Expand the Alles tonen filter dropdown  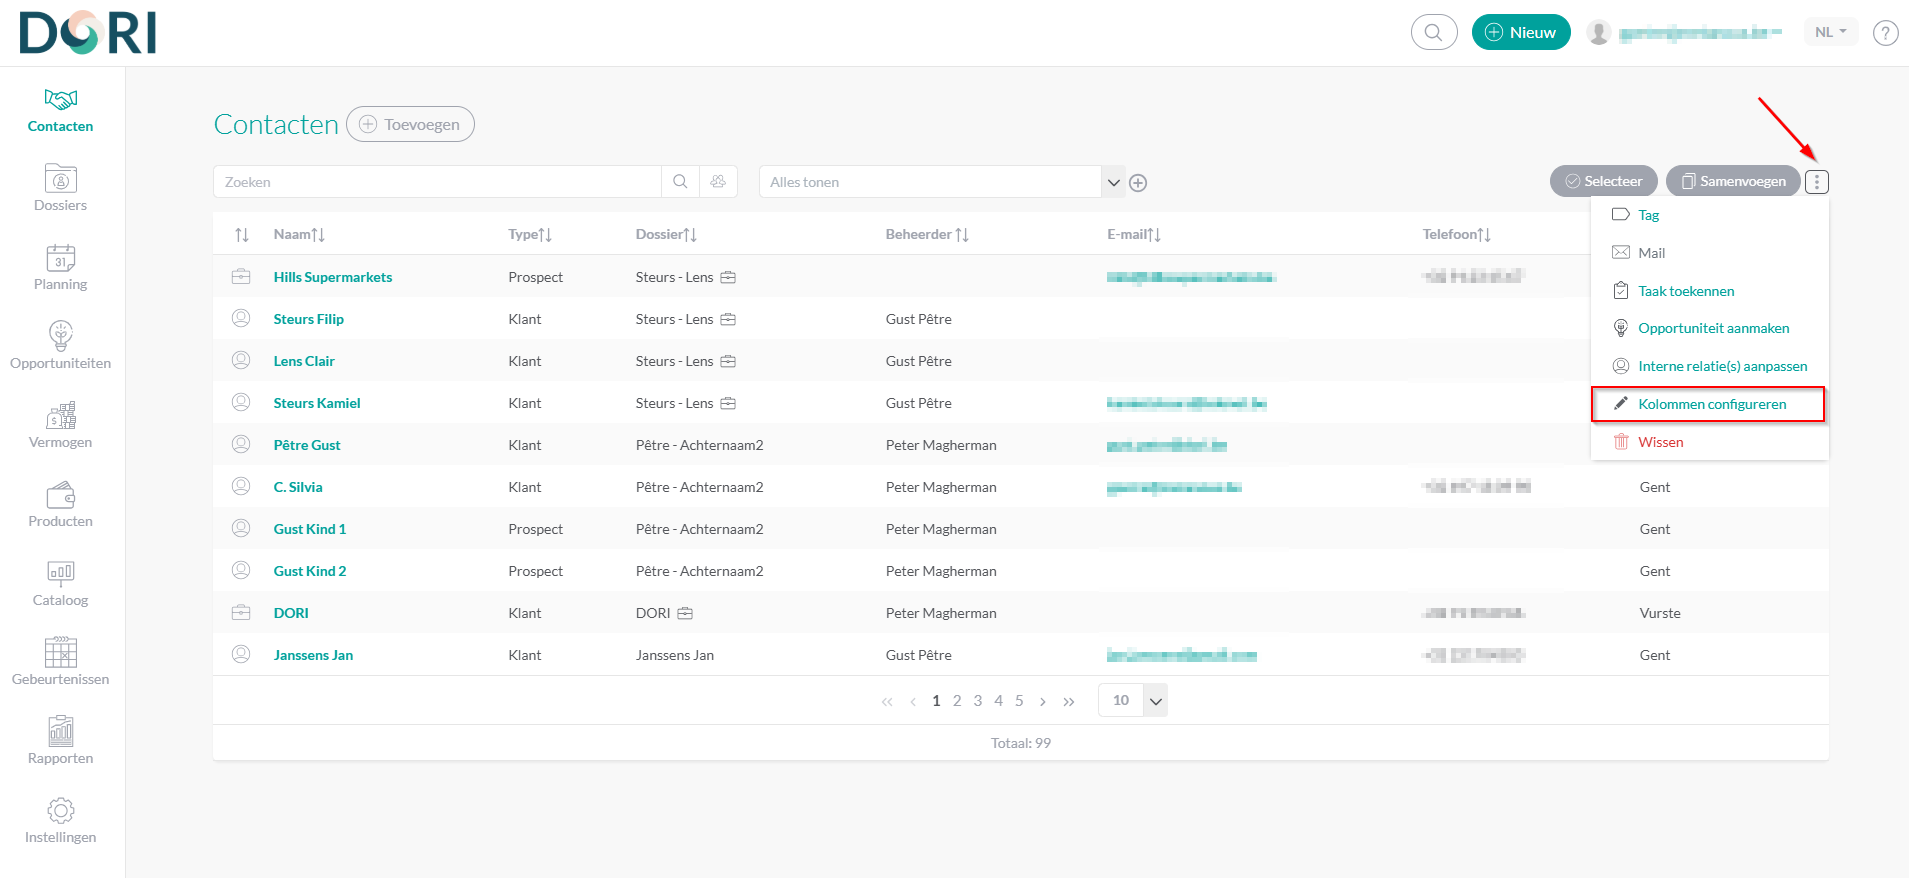pos(1112,182)
